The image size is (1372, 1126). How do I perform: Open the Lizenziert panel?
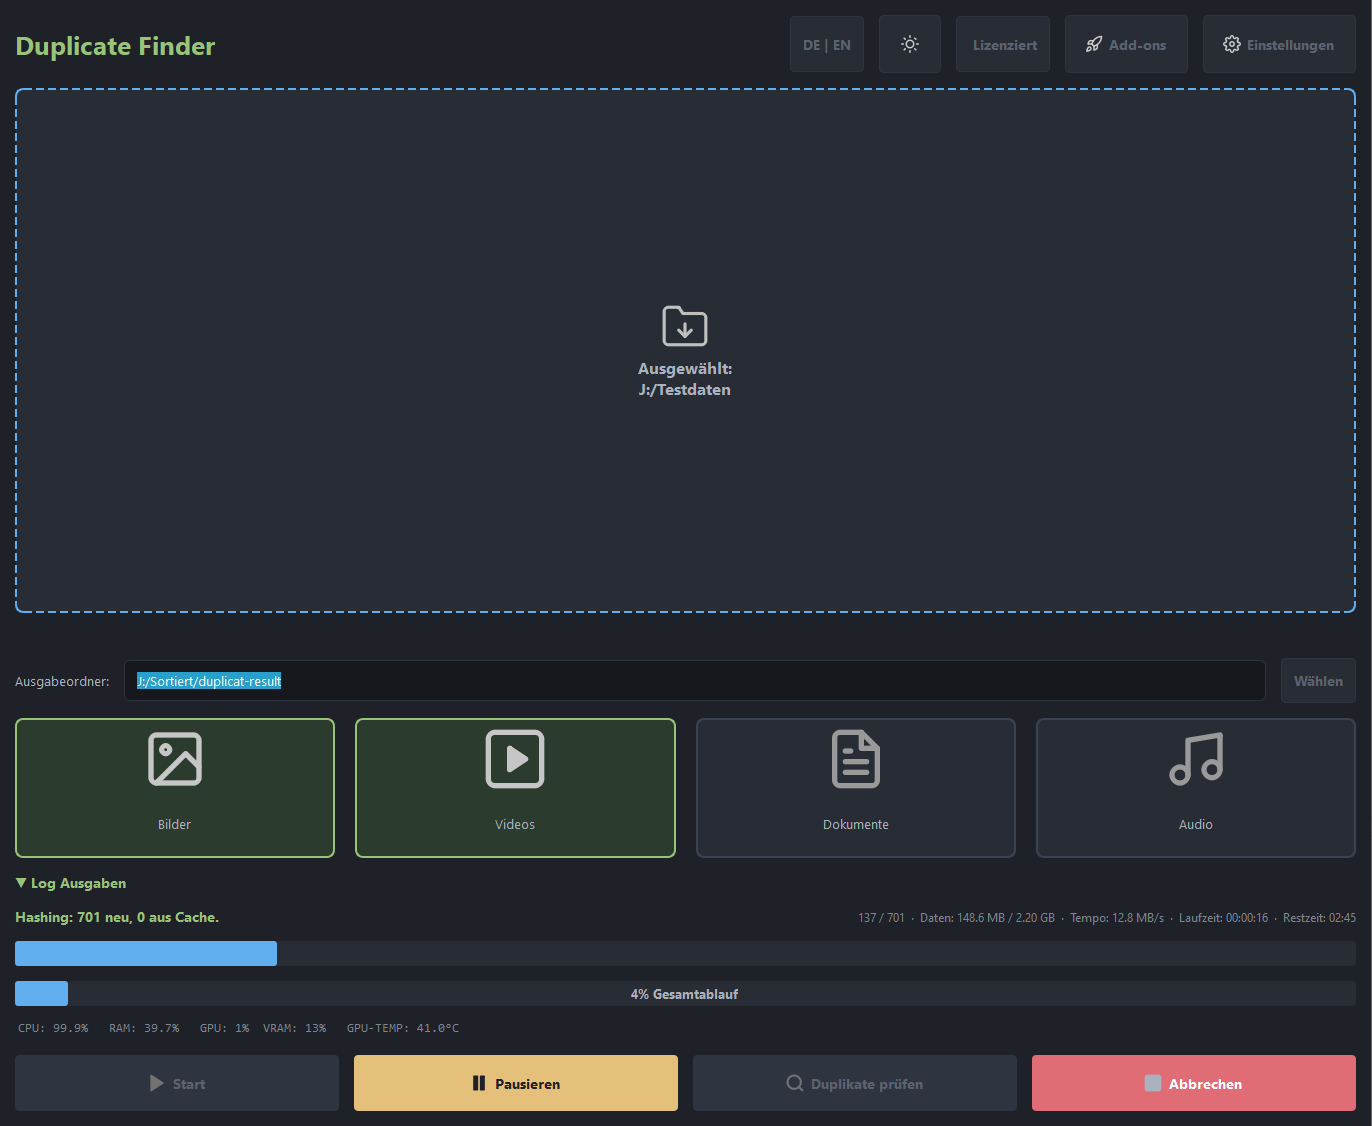click(1002, 43)
